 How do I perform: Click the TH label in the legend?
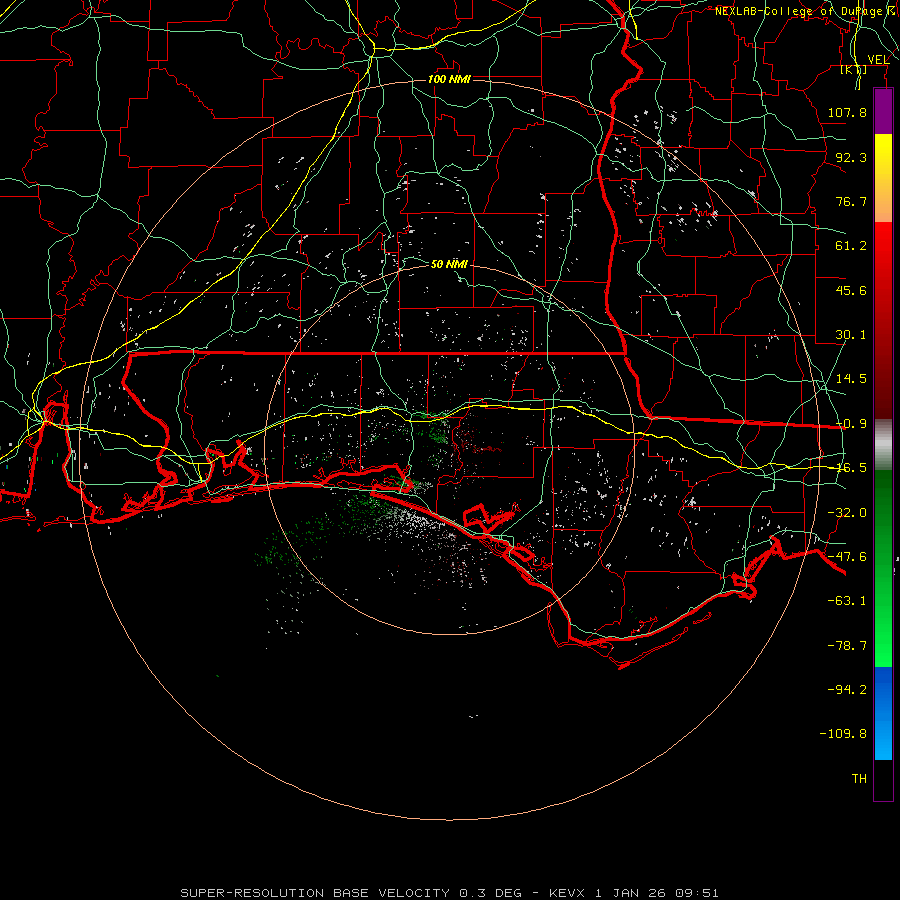click(x=859, y=779)
